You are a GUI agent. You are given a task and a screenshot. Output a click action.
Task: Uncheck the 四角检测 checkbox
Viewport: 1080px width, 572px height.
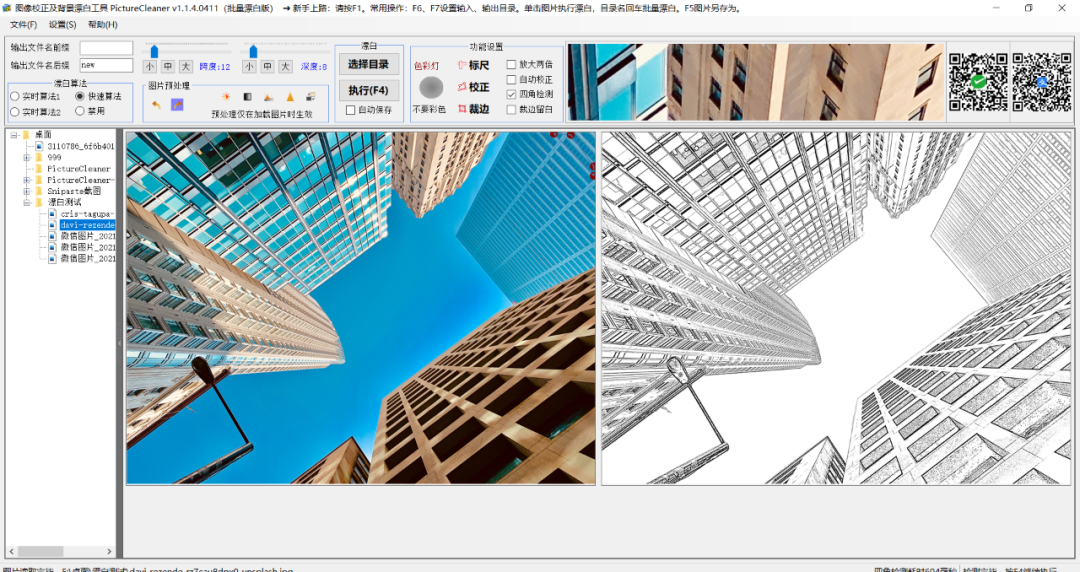512,94
